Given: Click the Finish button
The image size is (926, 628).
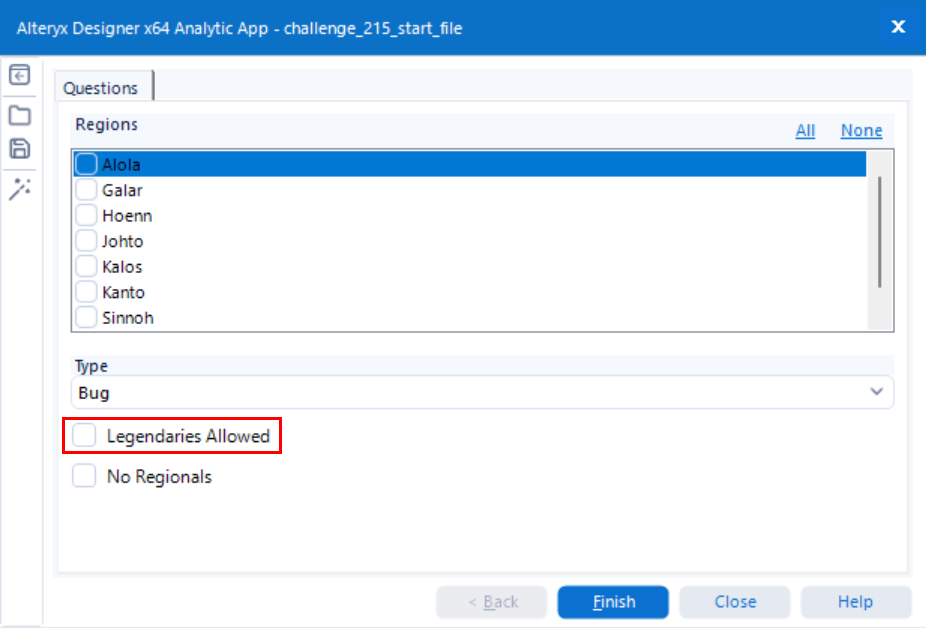Looking at the screenshot, I should (613, 602).
